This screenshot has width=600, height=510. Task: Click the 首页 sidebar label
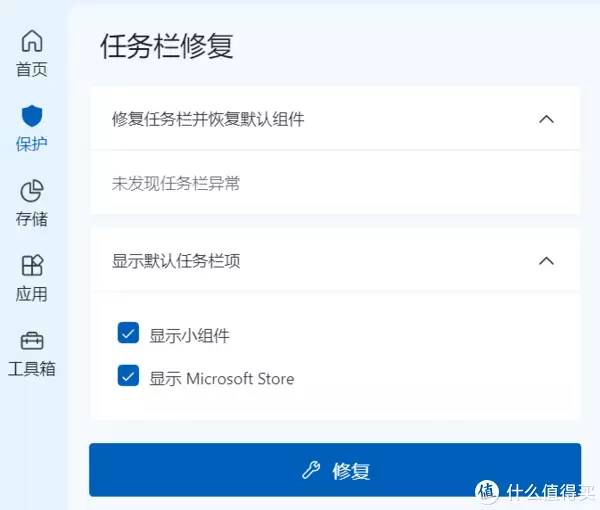tap(32, 70)
